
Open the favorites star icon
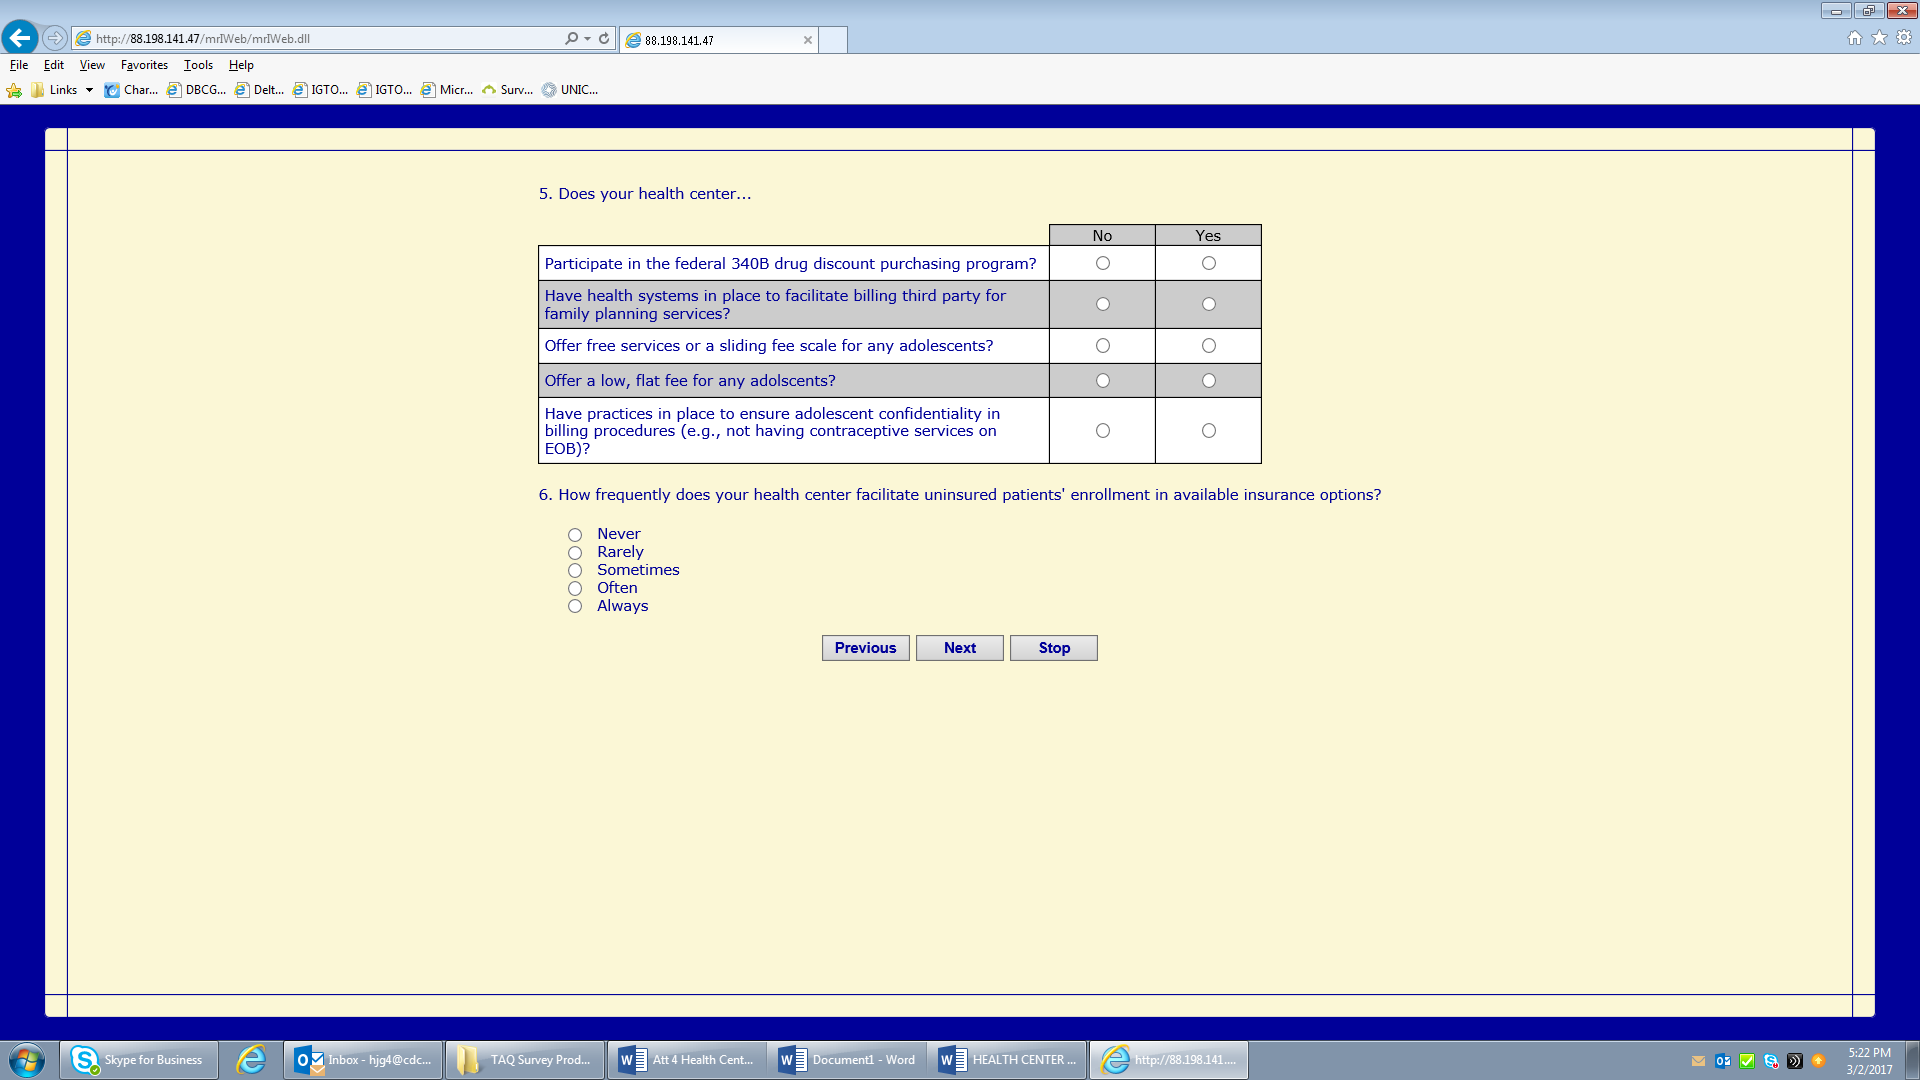[x=1879, y=38]
